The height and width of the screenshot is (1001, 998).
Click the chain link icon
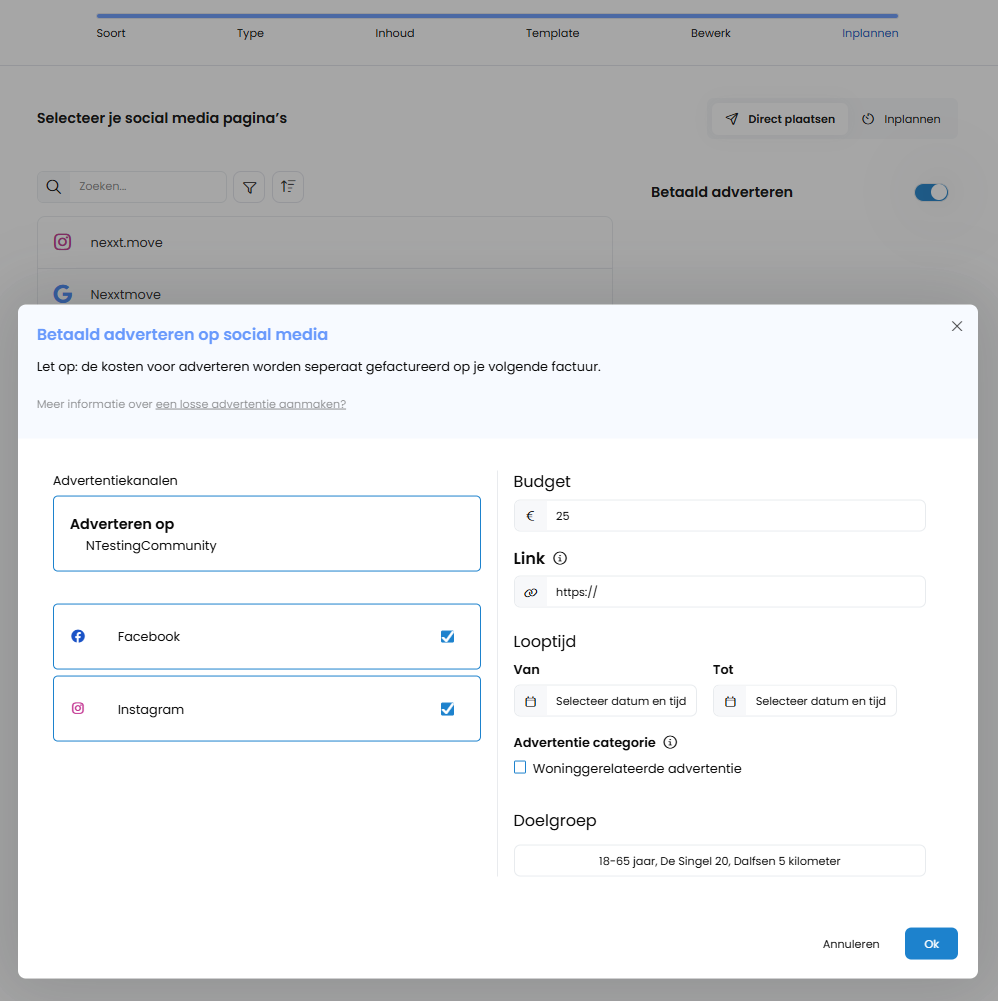(x=530, y=592)
